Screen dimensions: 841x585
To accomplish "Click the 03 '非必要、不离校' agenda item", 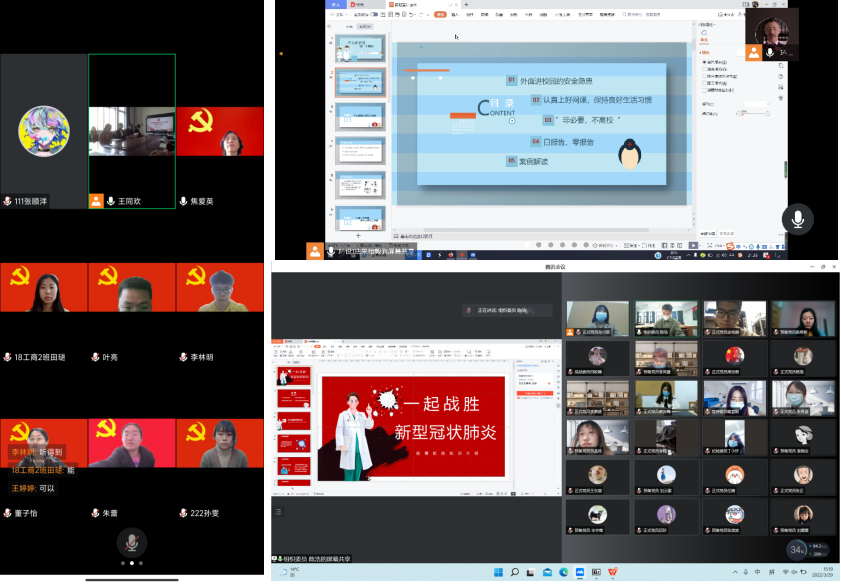I will coord(581,121).
